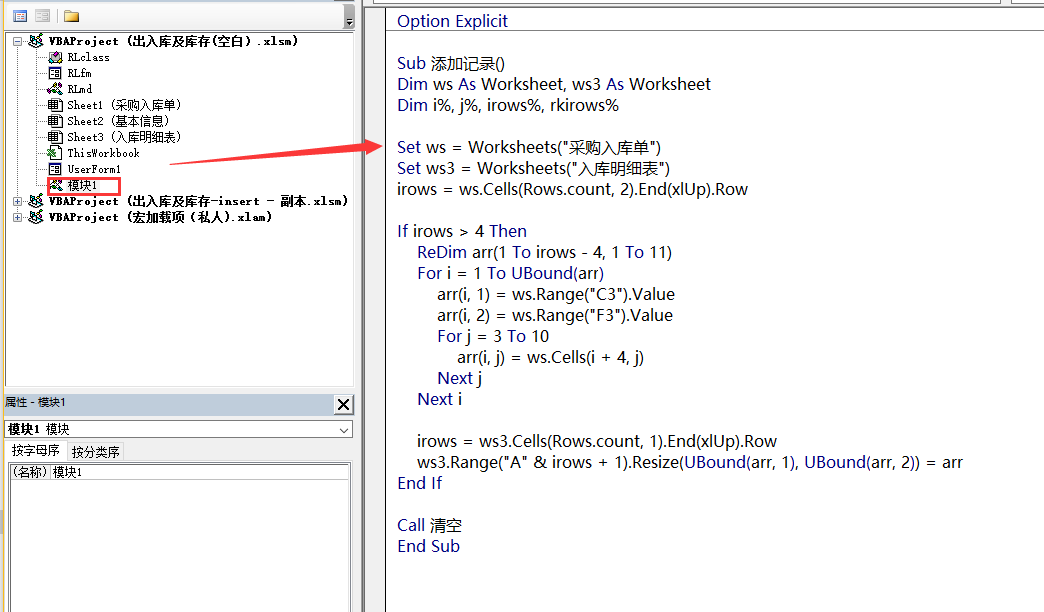
Task: Click the Dim i%, j%, irows% line
Action: click(507, 105)
